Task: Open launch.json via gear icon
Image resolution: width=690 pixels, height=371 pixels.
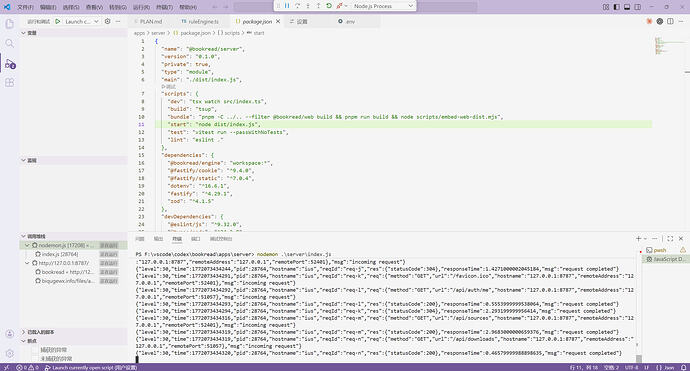Action: click(x=108, y=21)
